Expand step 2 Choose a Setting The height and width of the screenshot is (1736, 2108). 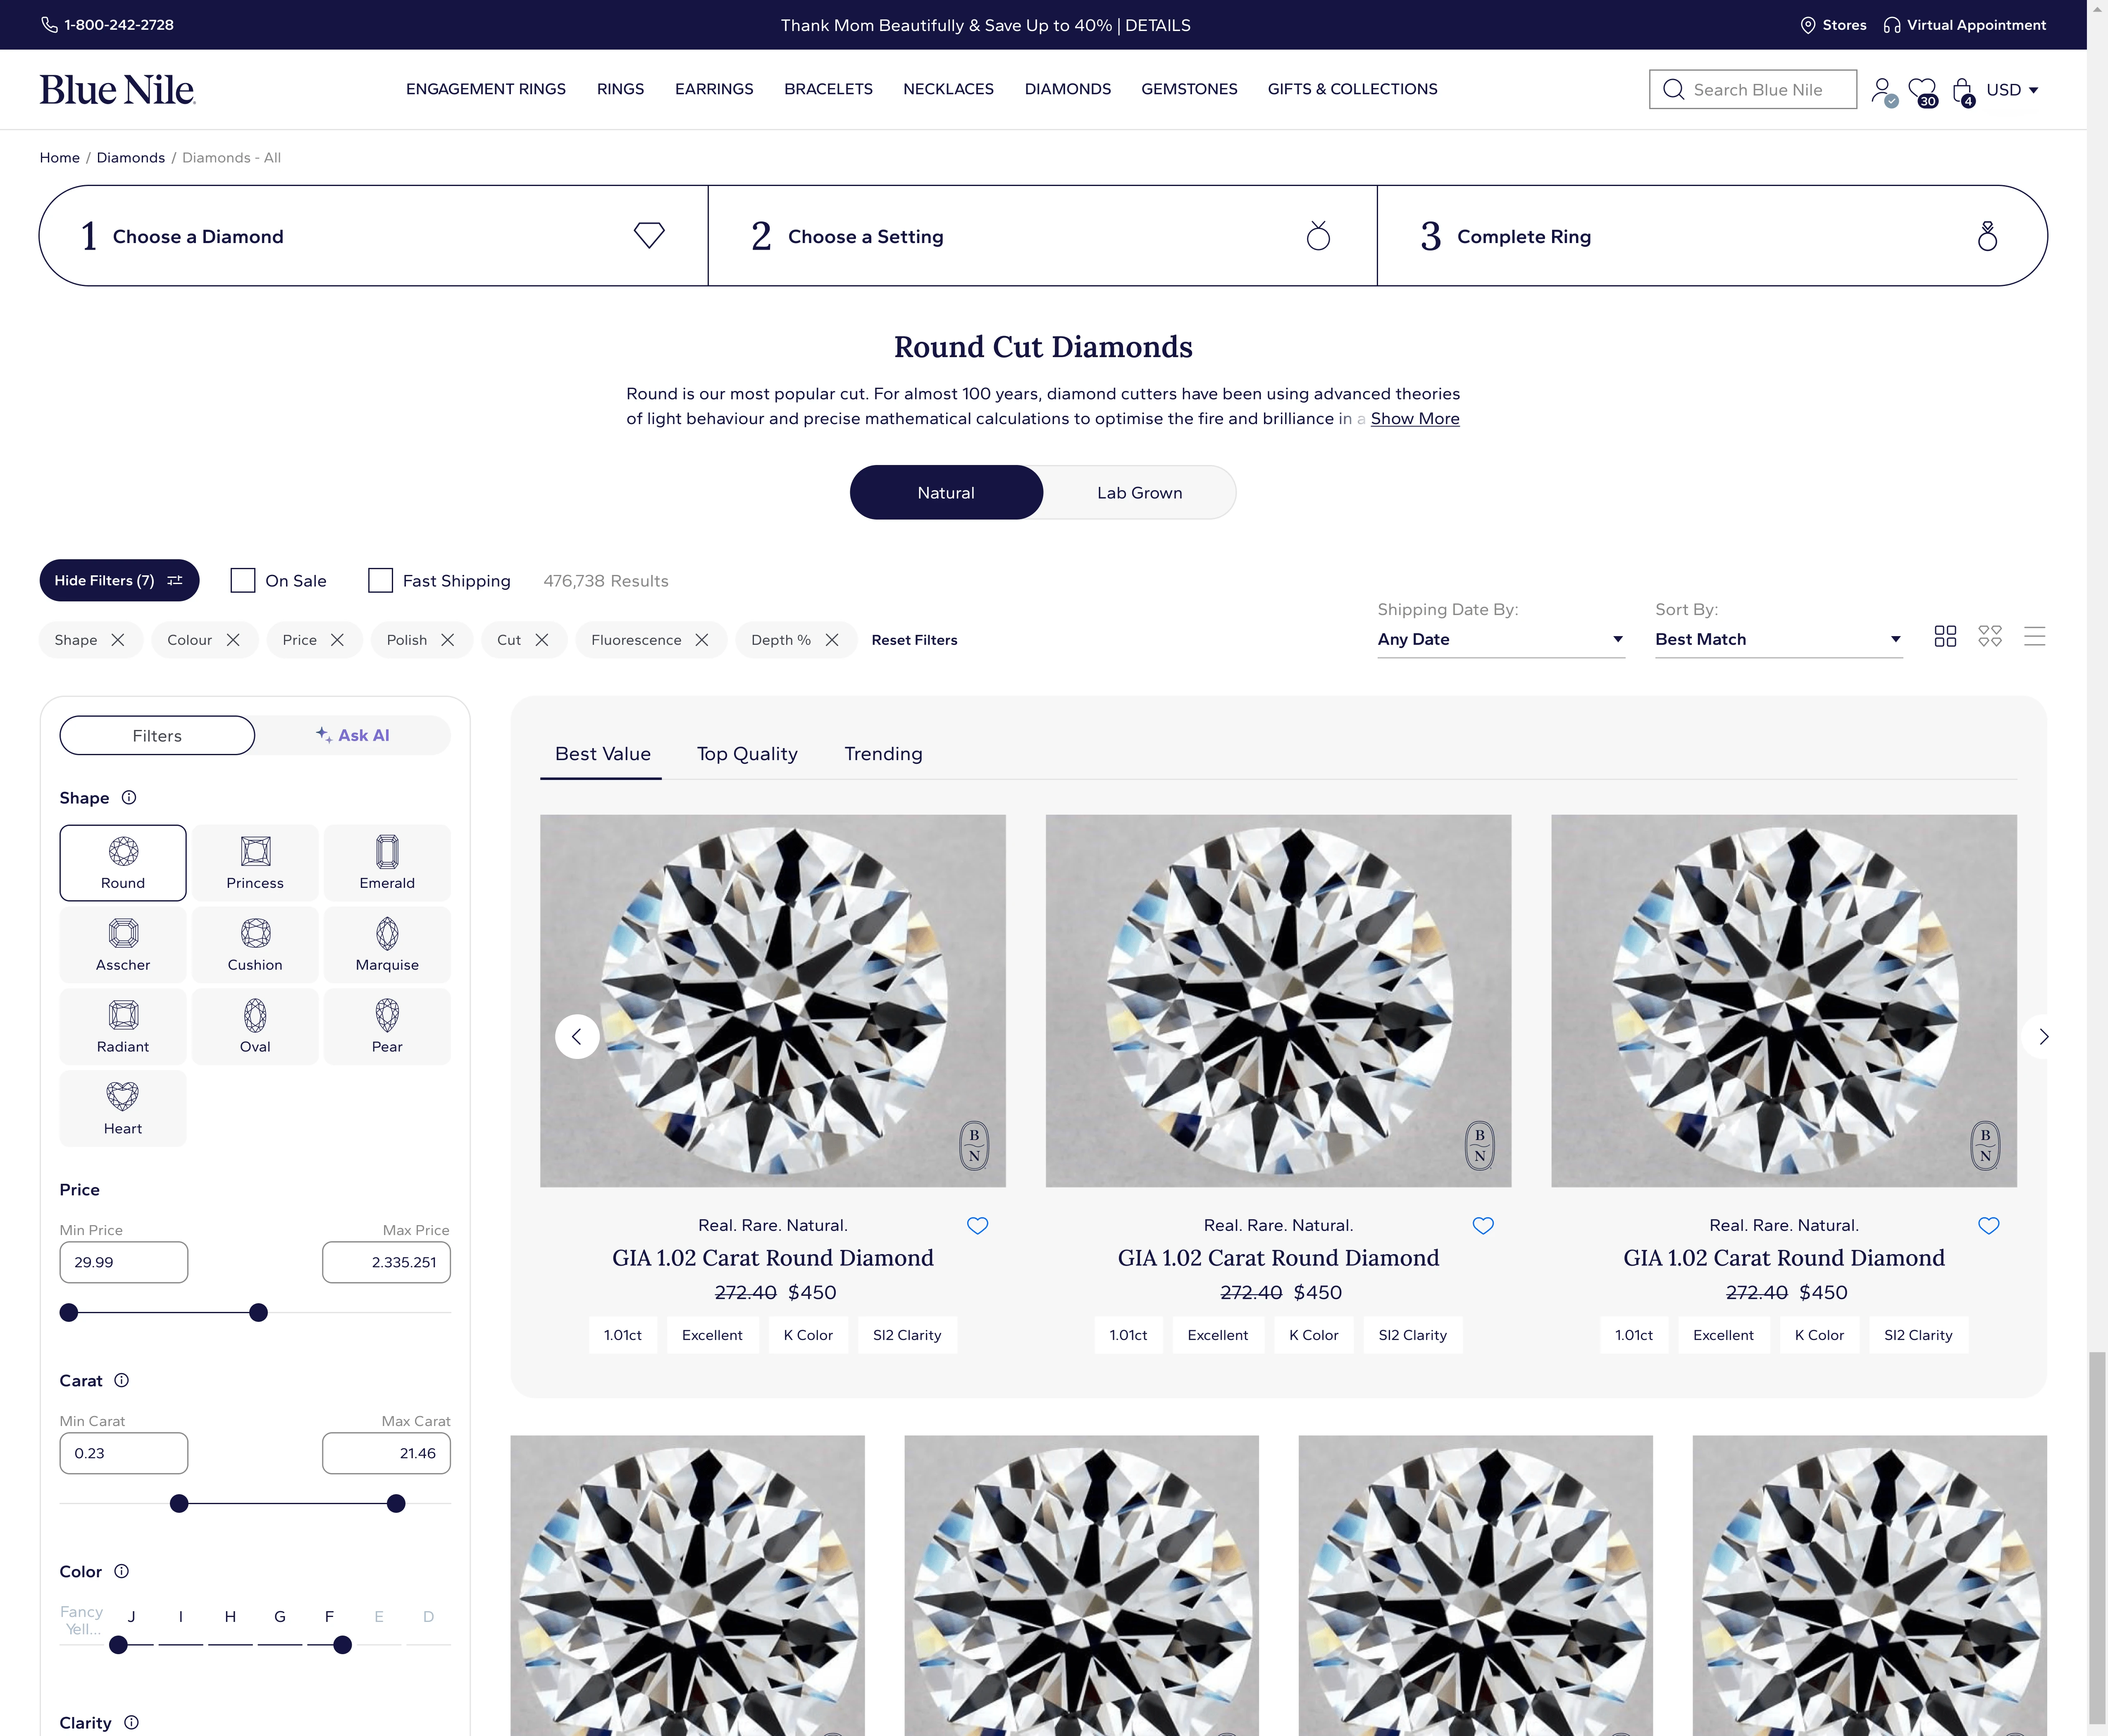pyautogui.click(x=1042, y=236)
